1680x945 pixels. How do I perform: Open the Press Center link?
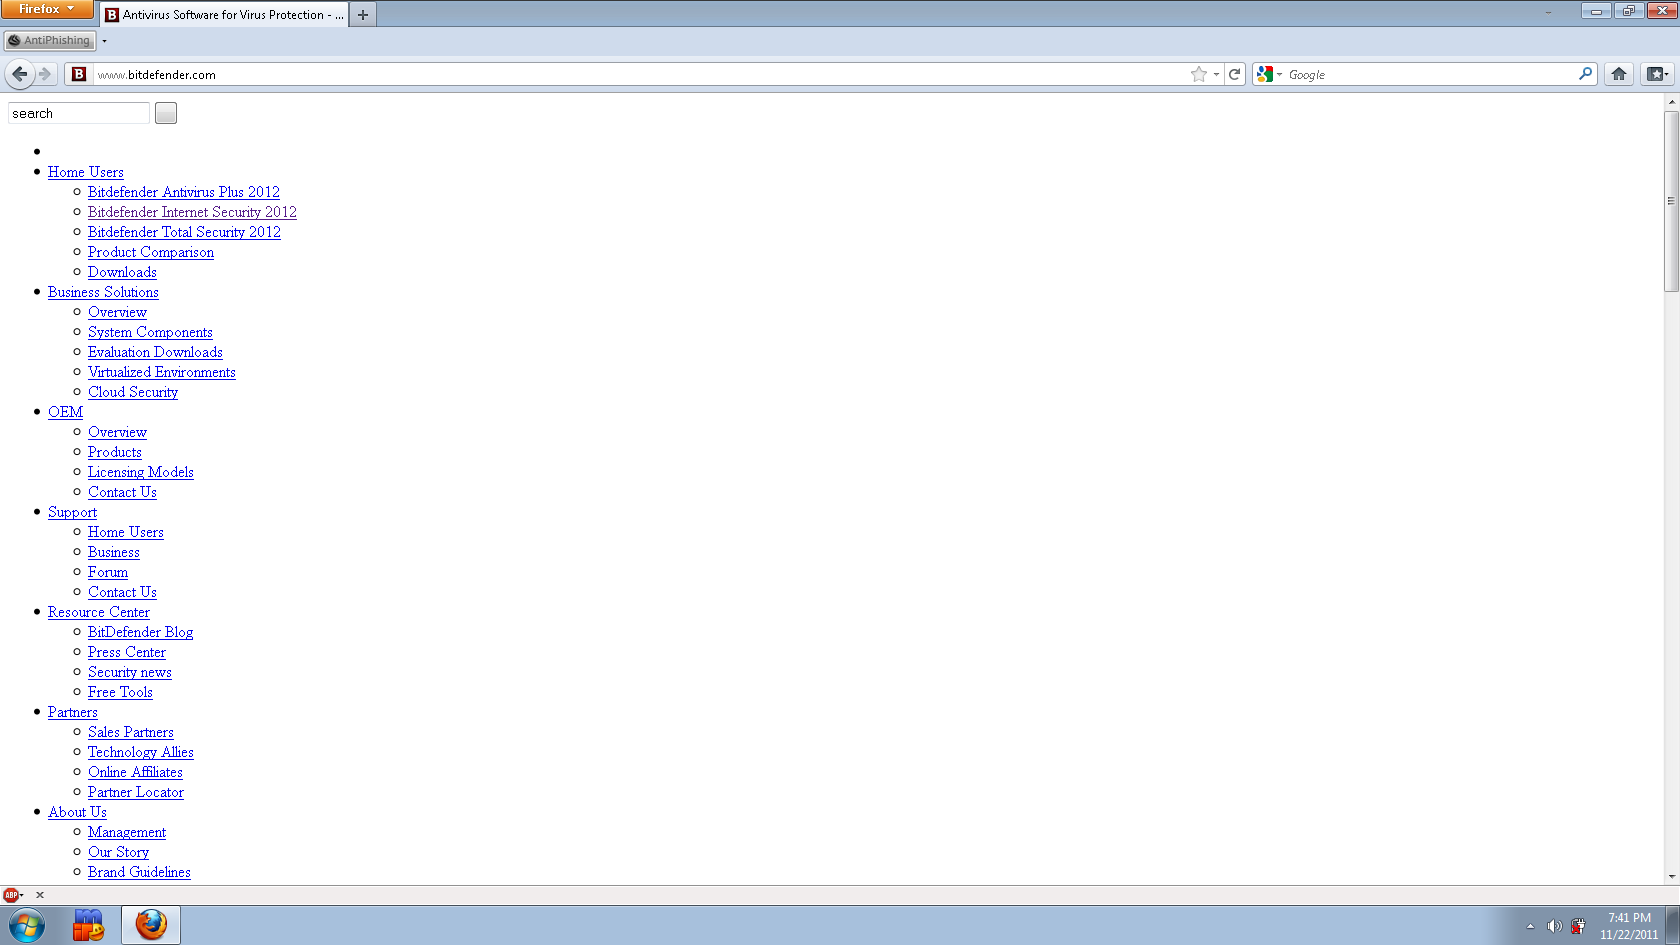[x=127, y=652]
